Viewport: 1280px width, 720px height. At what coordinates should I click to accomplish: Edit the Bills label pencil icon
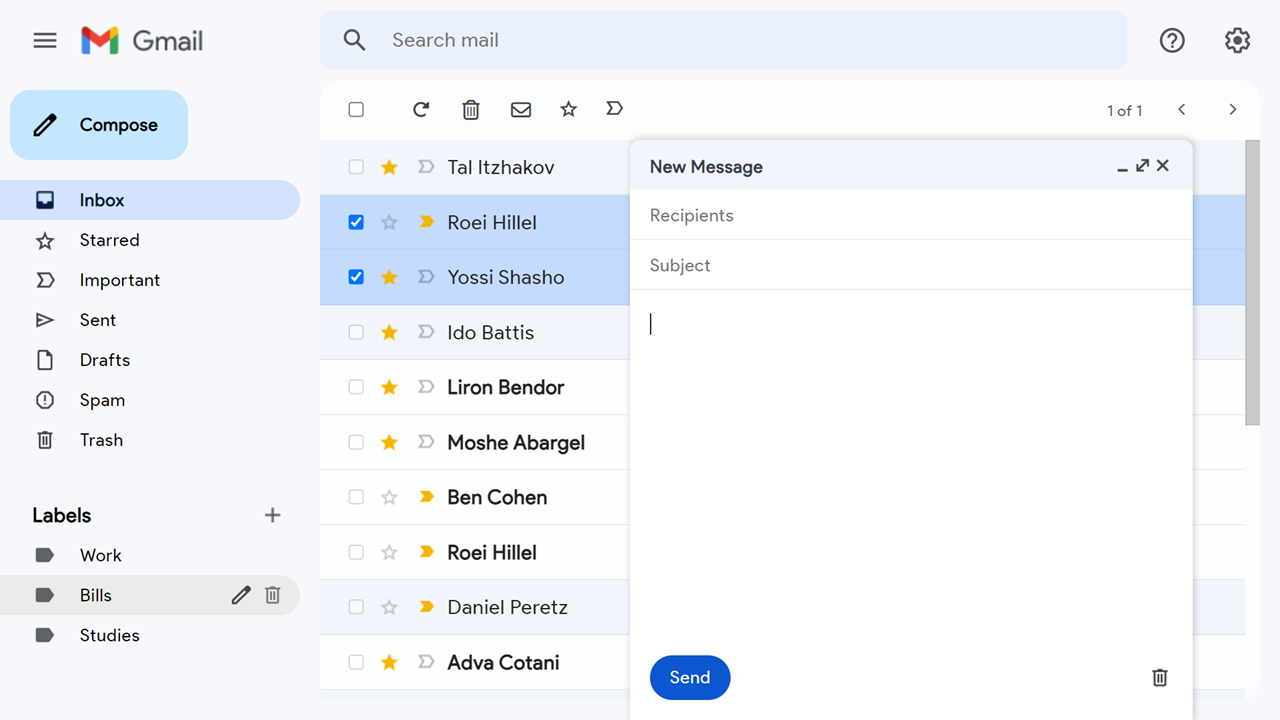pos(241,595)
